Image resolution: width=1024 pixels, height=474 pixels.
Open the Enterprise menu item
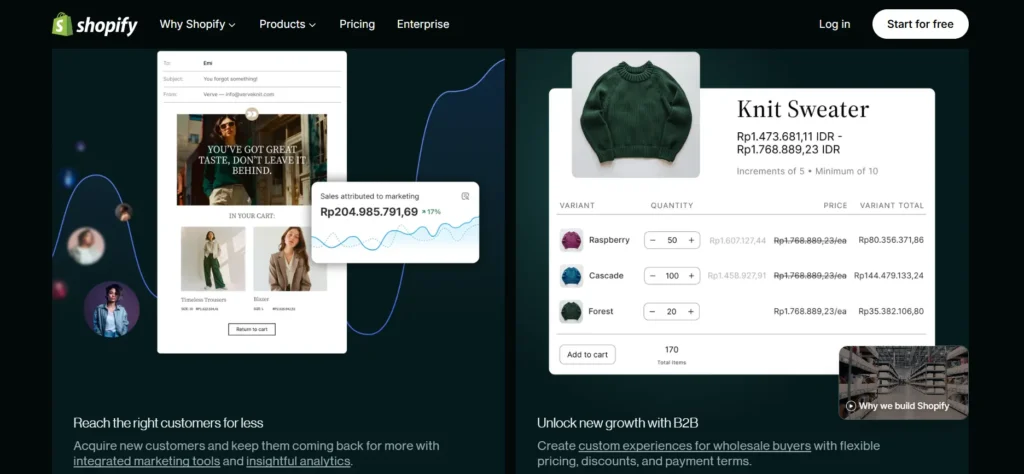pos(423,24)
